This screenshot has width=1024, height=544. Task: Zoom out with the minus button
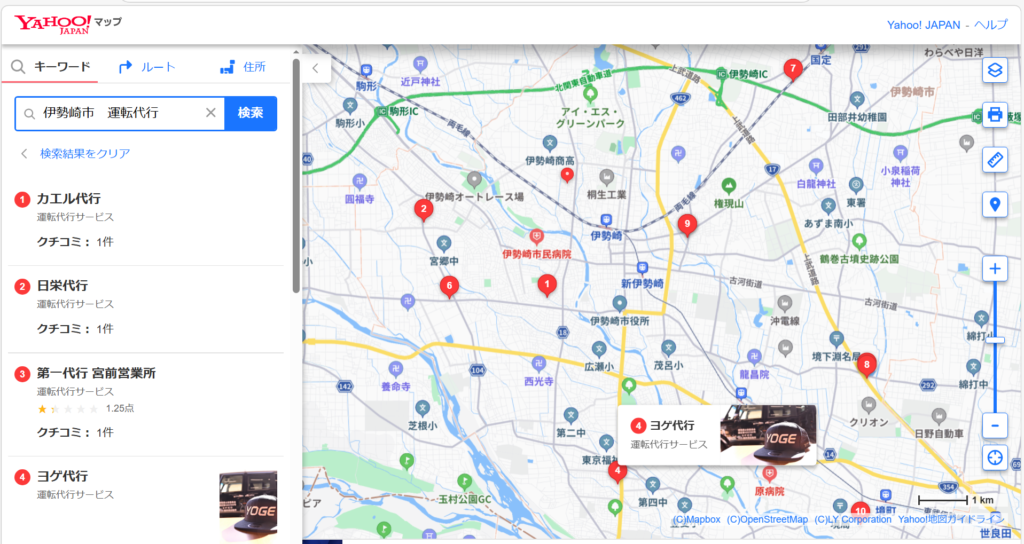click(x=994, y=425)
